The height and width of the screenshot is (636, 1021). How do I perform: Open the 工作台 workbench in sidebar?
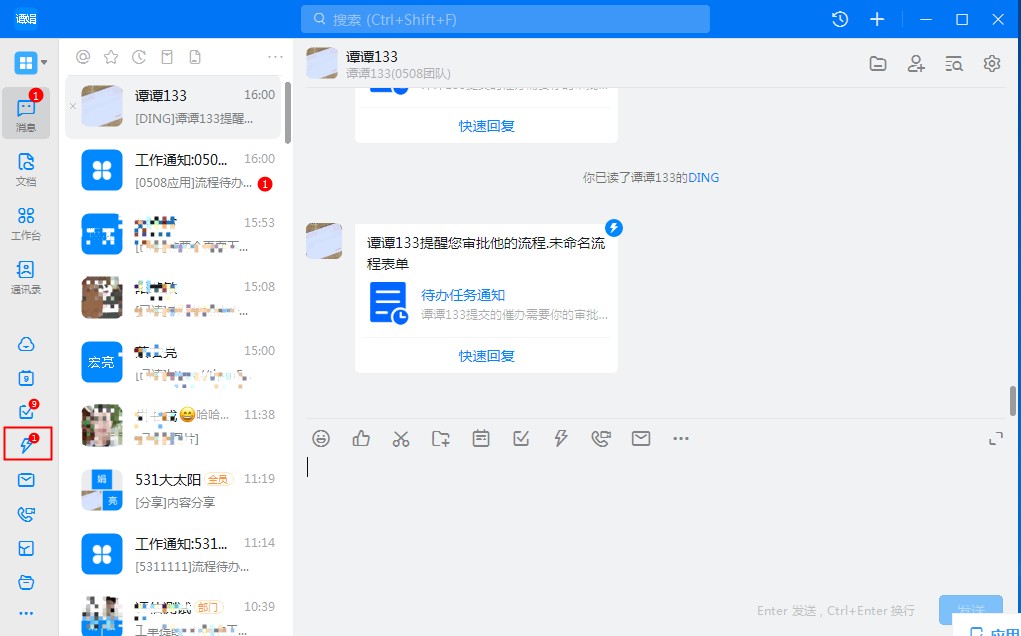point(26,222)
